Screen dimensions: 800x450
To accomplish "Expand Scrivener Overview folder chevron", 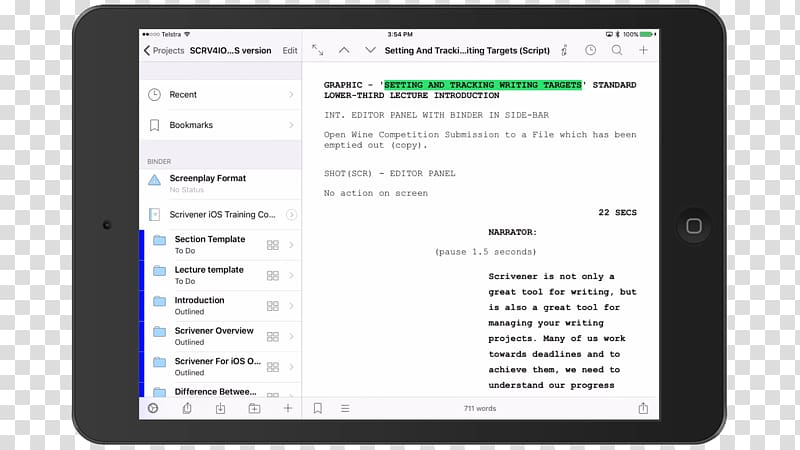I will (291, 336).
